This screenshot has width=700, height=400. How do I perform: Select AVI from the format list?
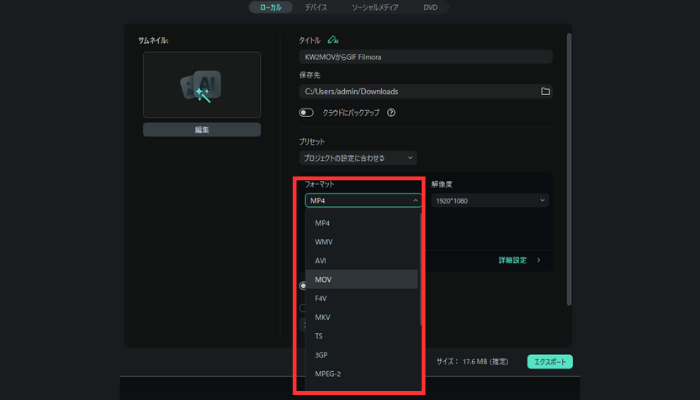click(x=362, y=260)
